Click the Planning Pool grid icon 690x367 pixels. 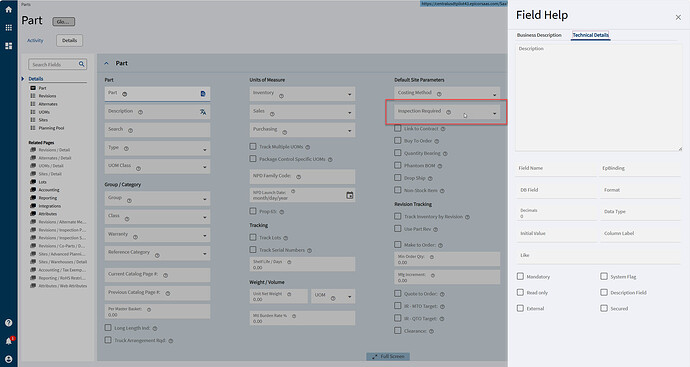[x=33, y=128]
